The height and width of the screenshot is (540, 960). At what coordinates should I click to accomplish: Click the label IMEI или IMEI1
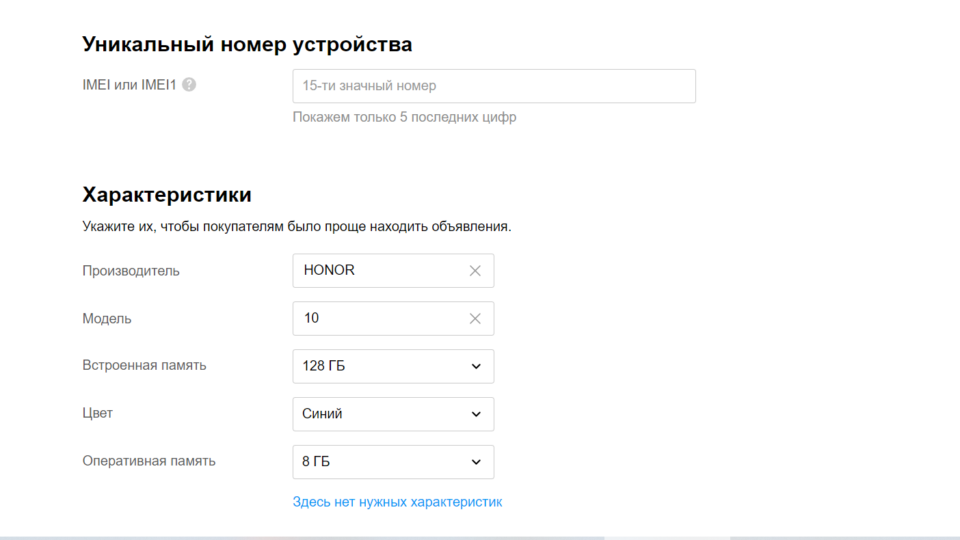(129, 85)
